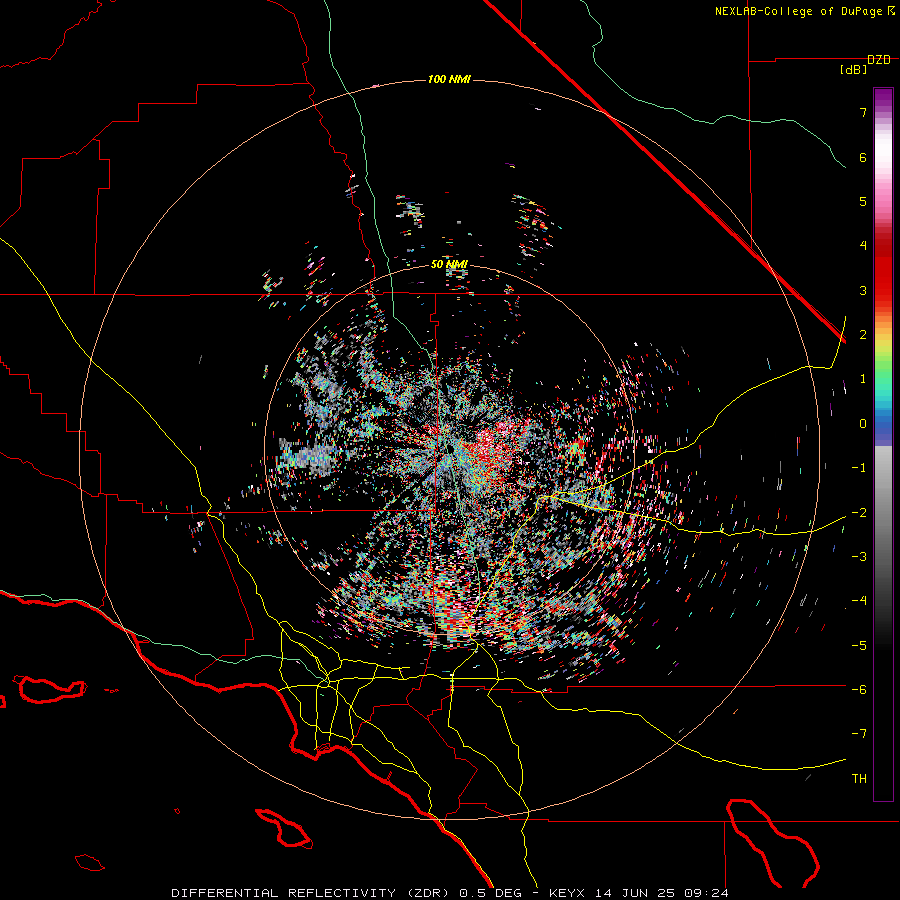Select the -1 value on color scale
This screenshot has width=900, height=900.
[859, 468]
